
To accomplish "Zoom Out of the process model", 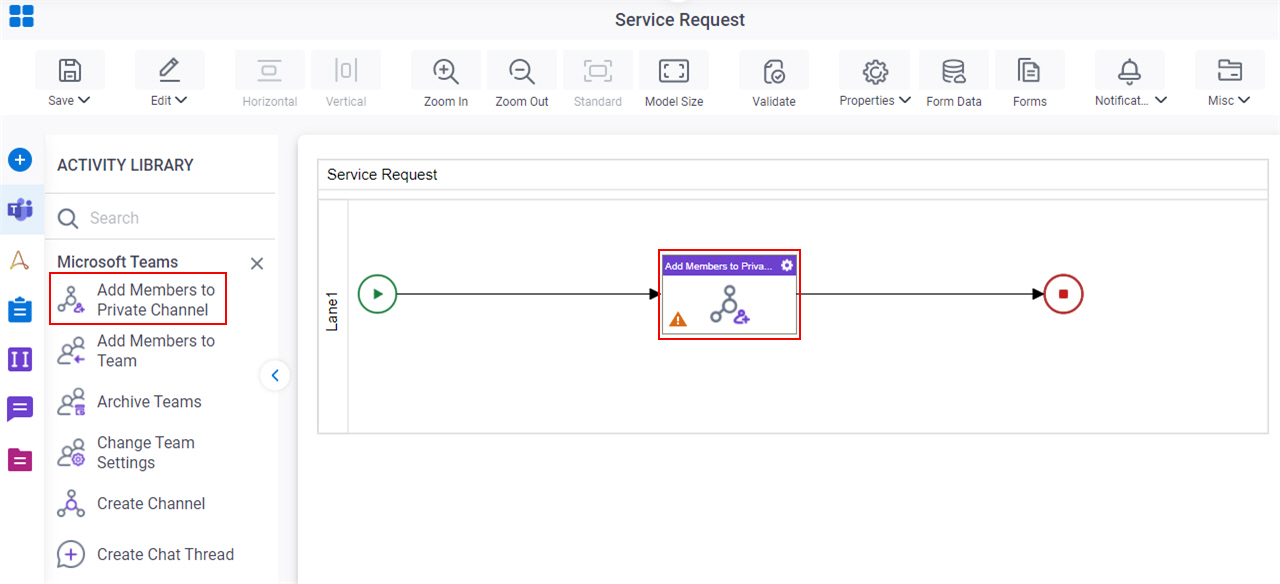I will (x=521, y=71).
